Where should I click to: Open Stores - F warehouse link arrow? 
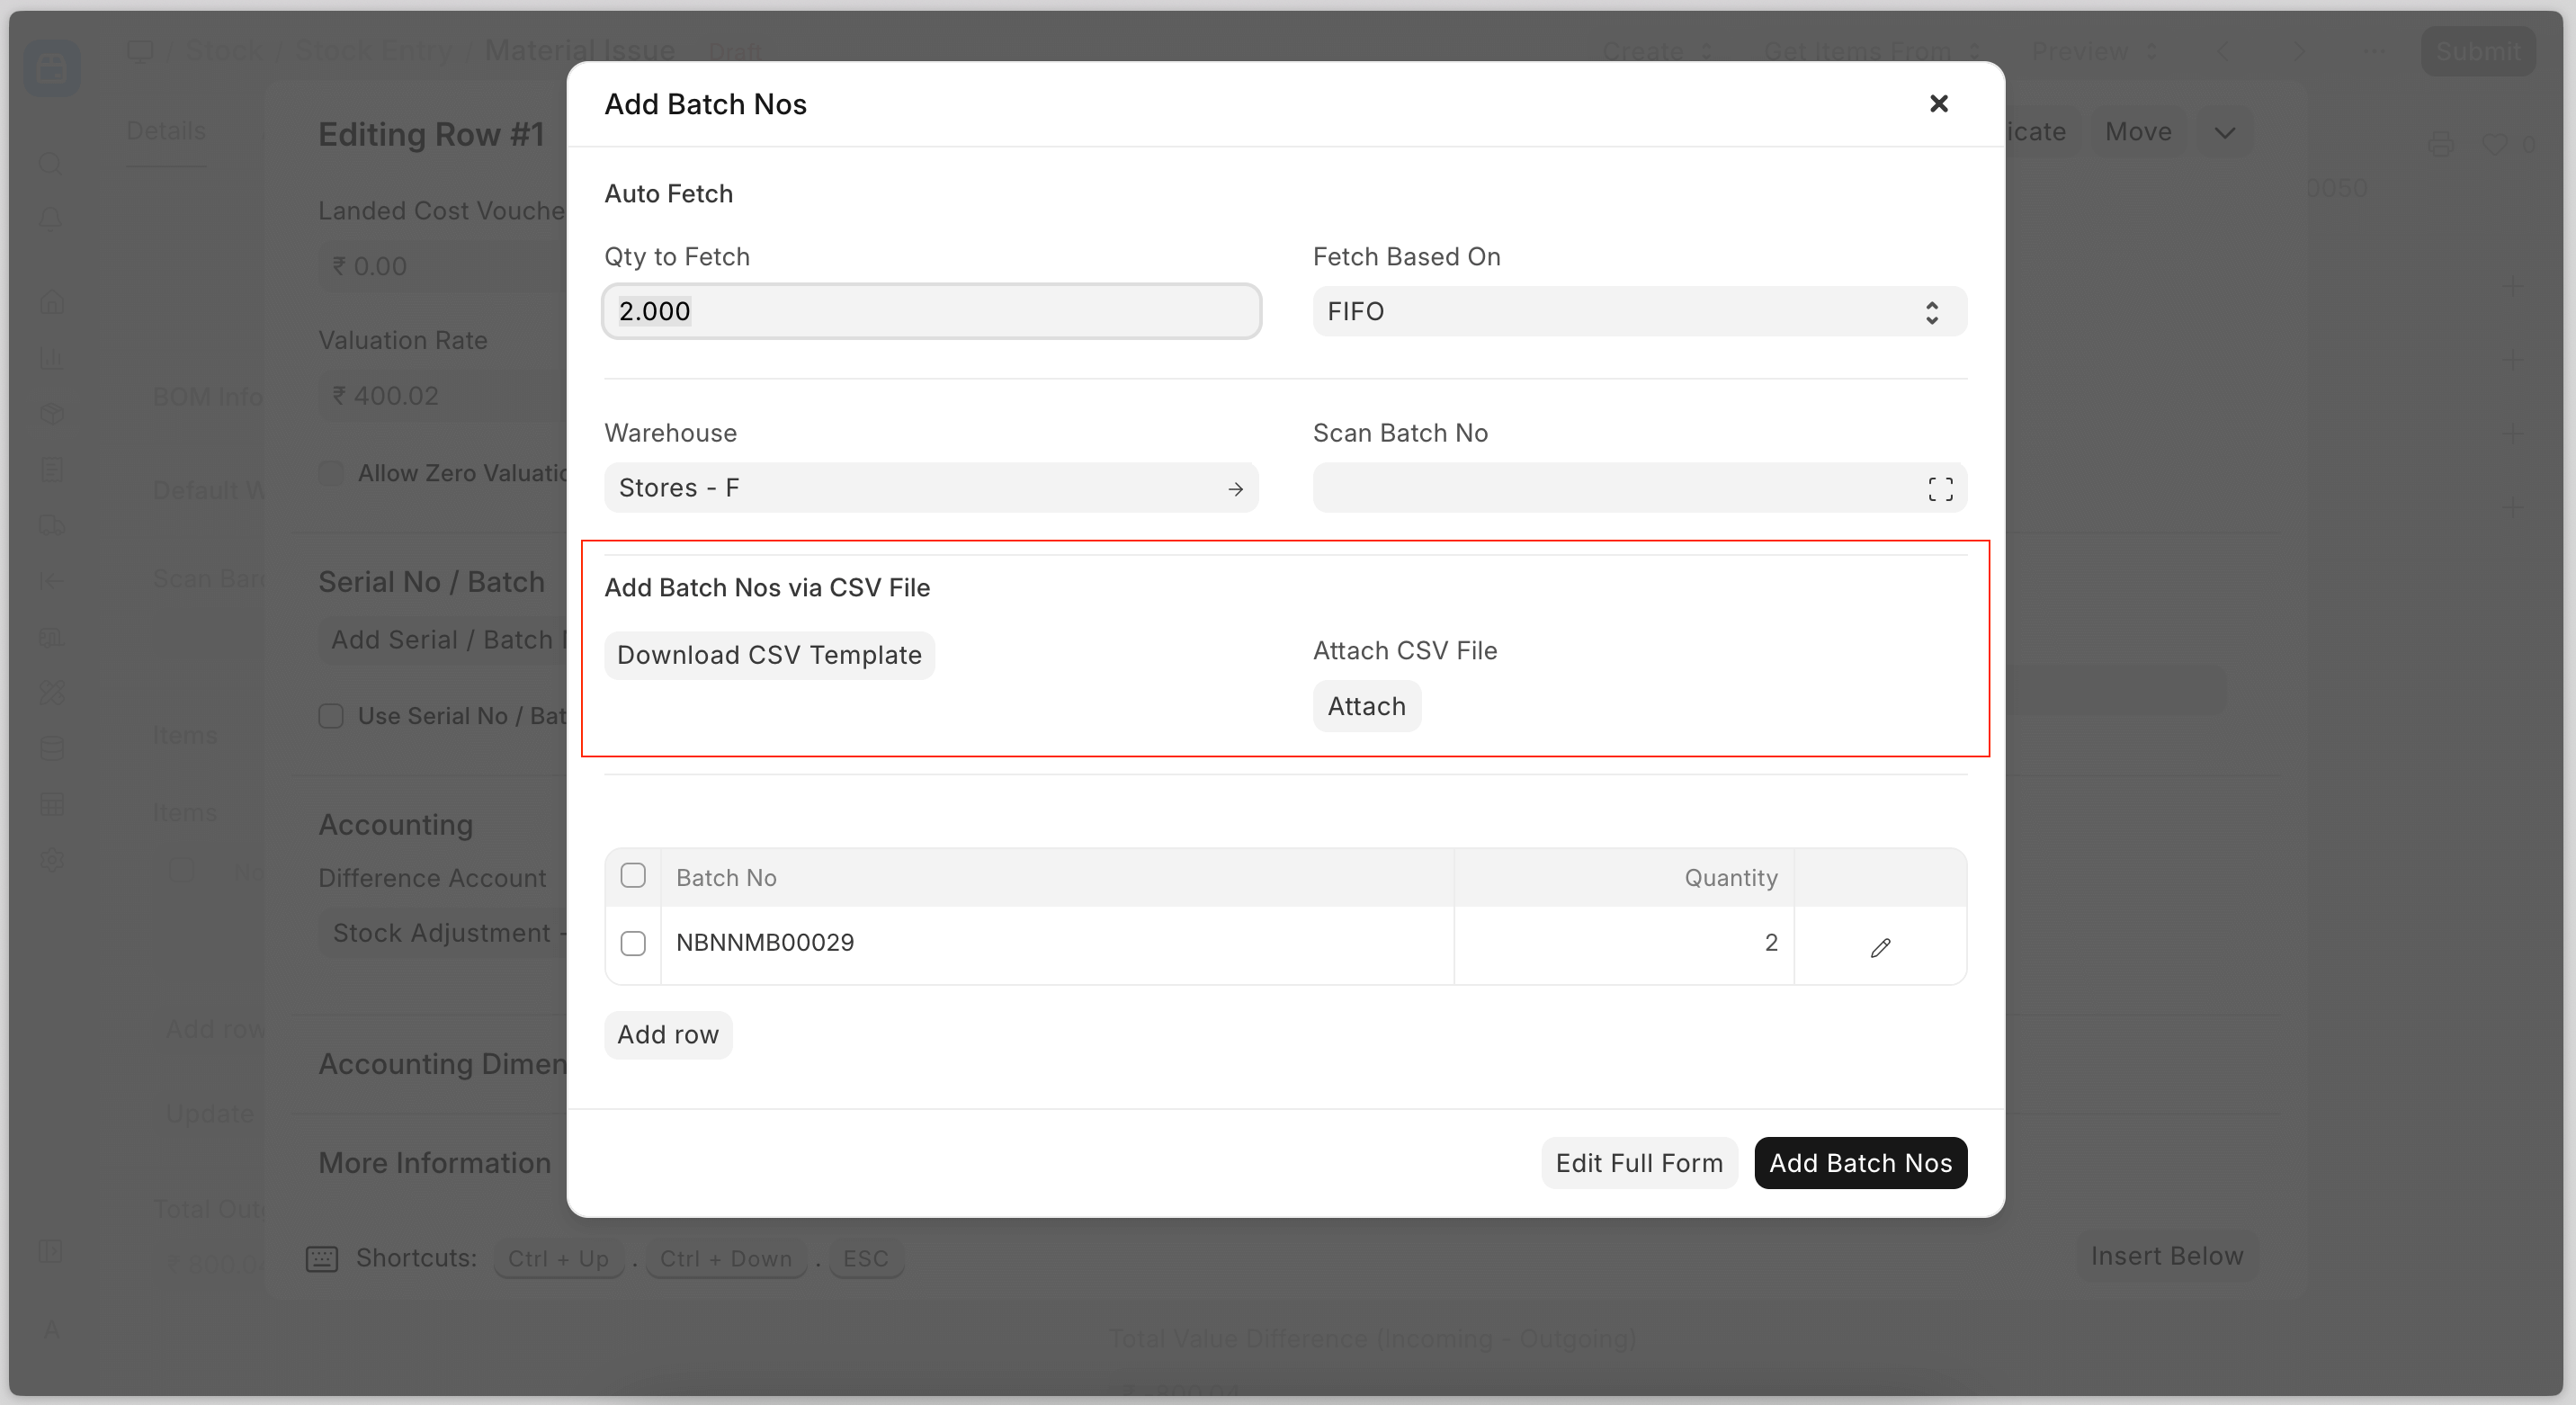pyautogui.click(x=1235, y=488)
